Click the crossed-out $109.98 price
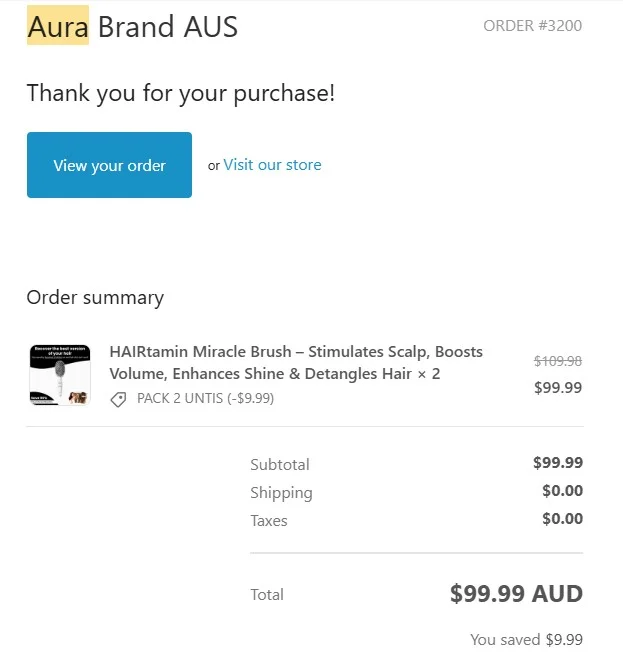This screenshot has width=623, height=662. pyautogui.click(x=557, y=361)
